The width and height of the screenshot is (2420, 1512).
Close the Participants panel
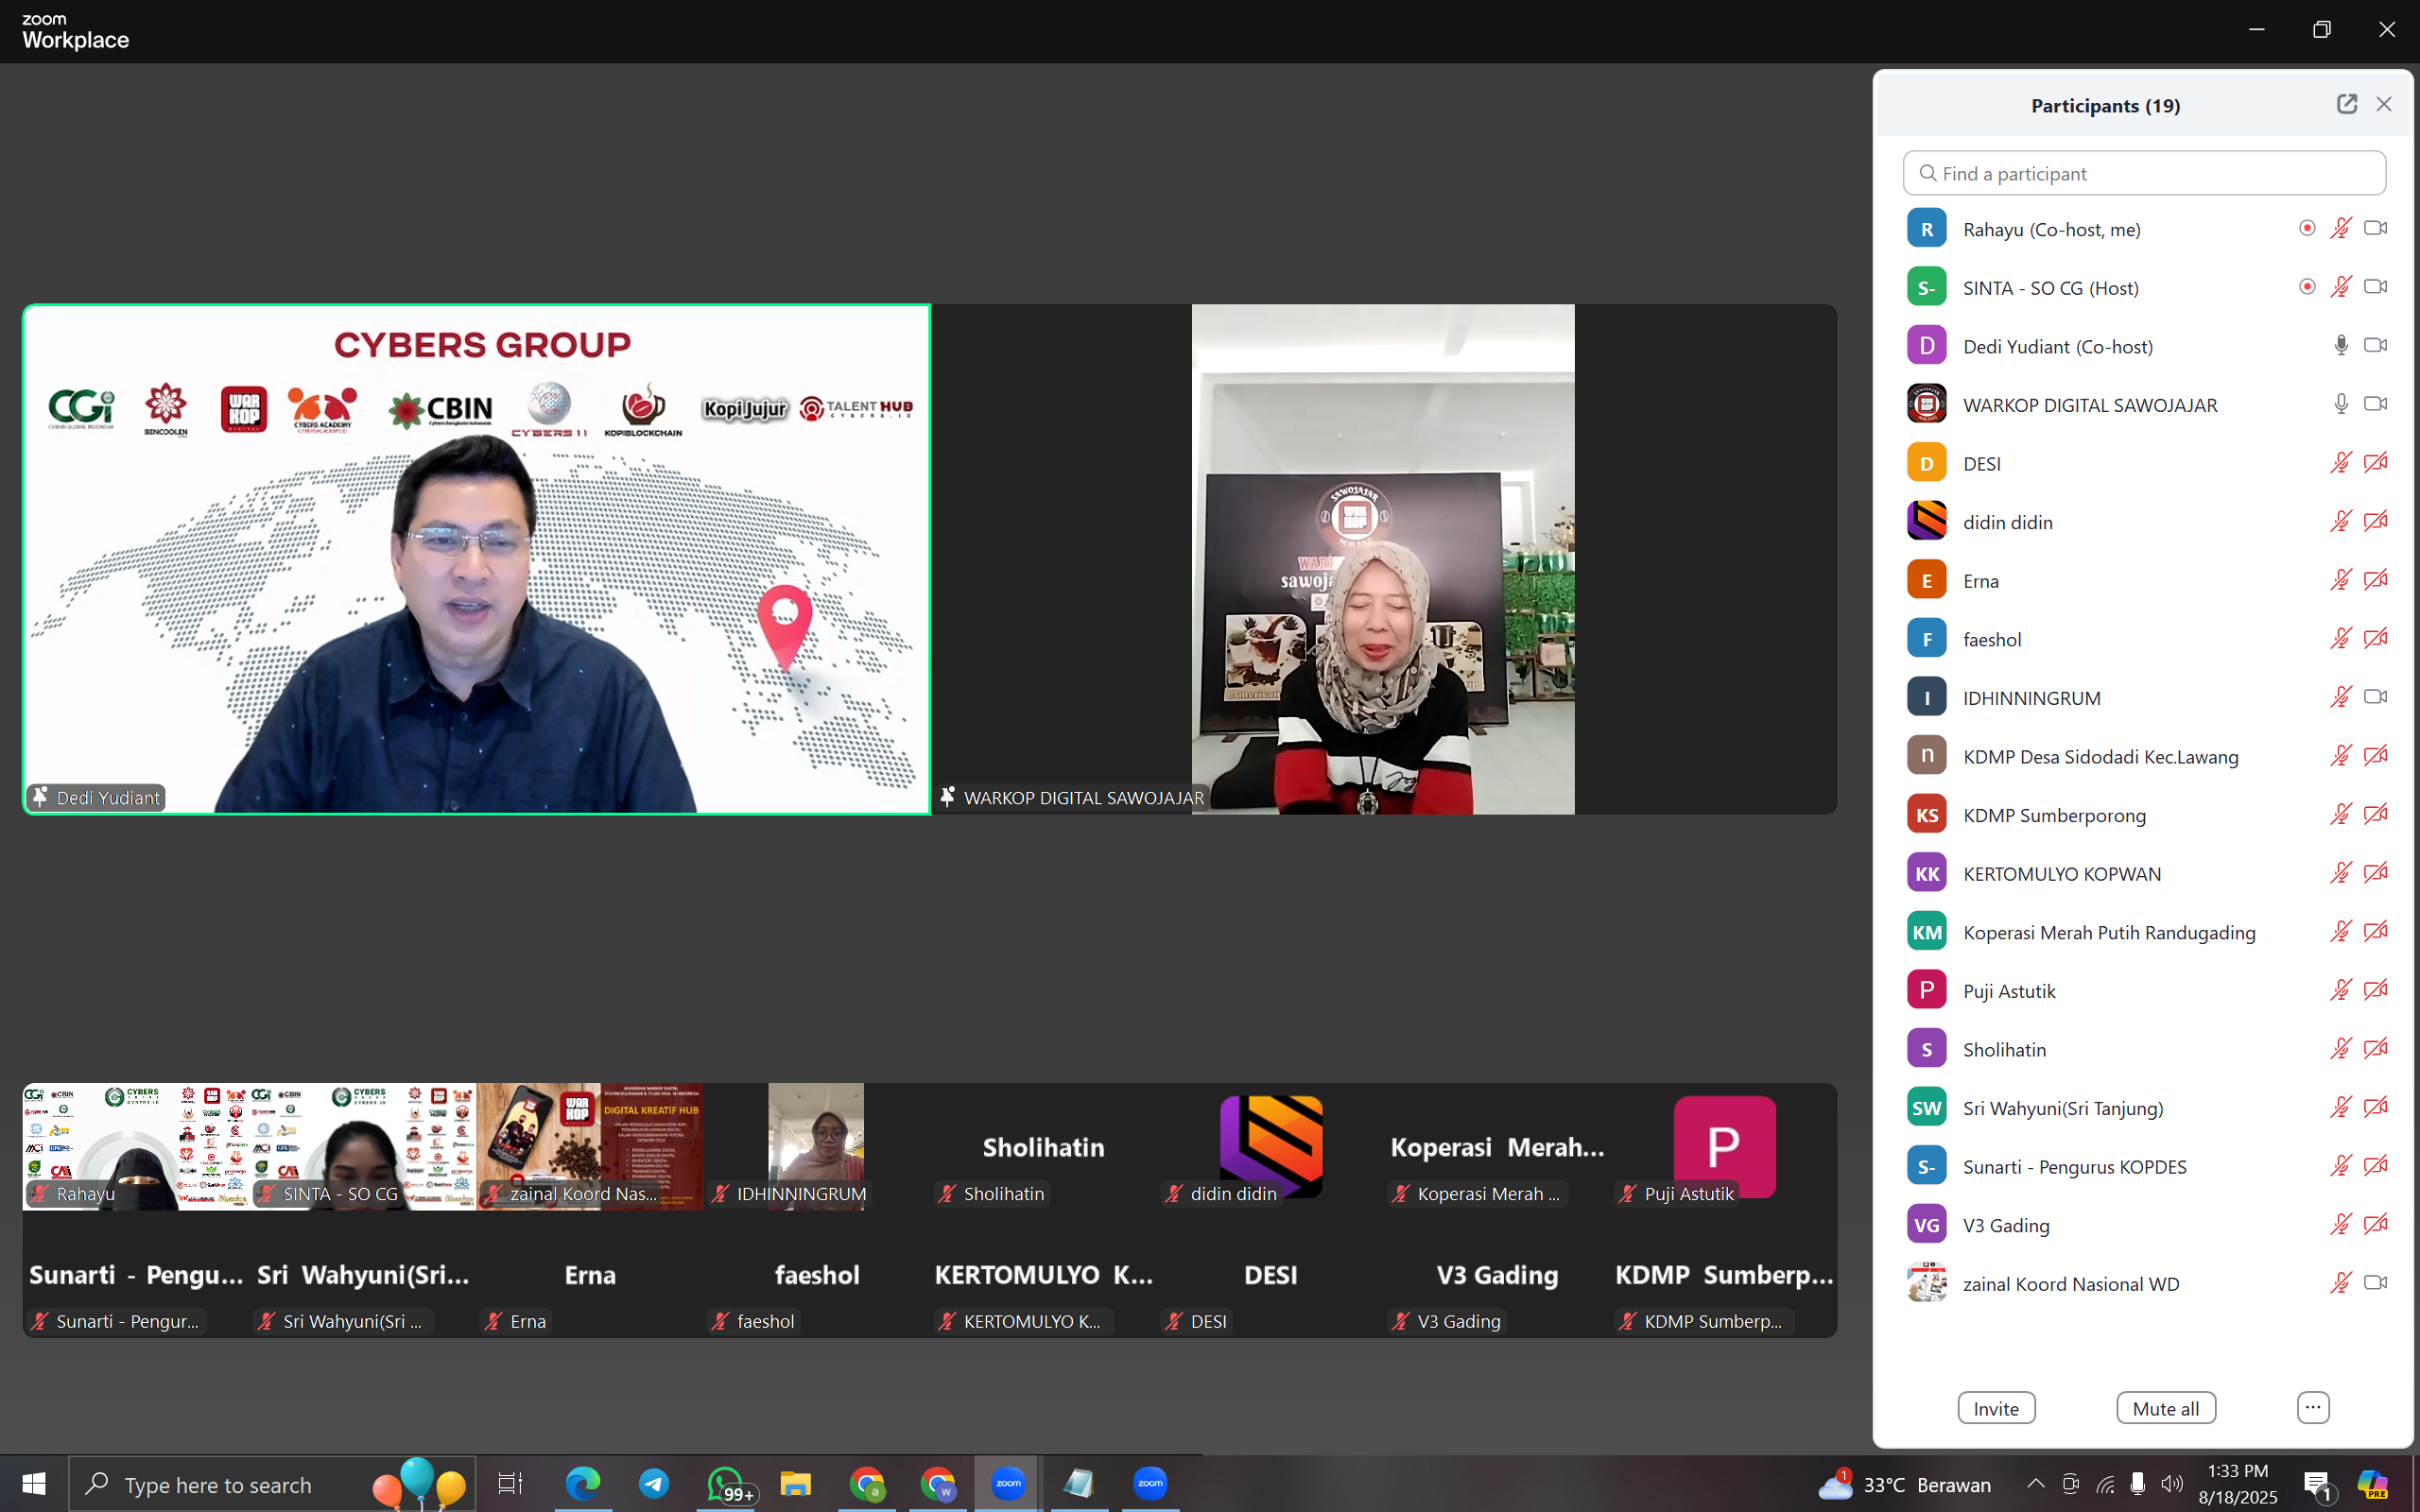point(2384,104)
